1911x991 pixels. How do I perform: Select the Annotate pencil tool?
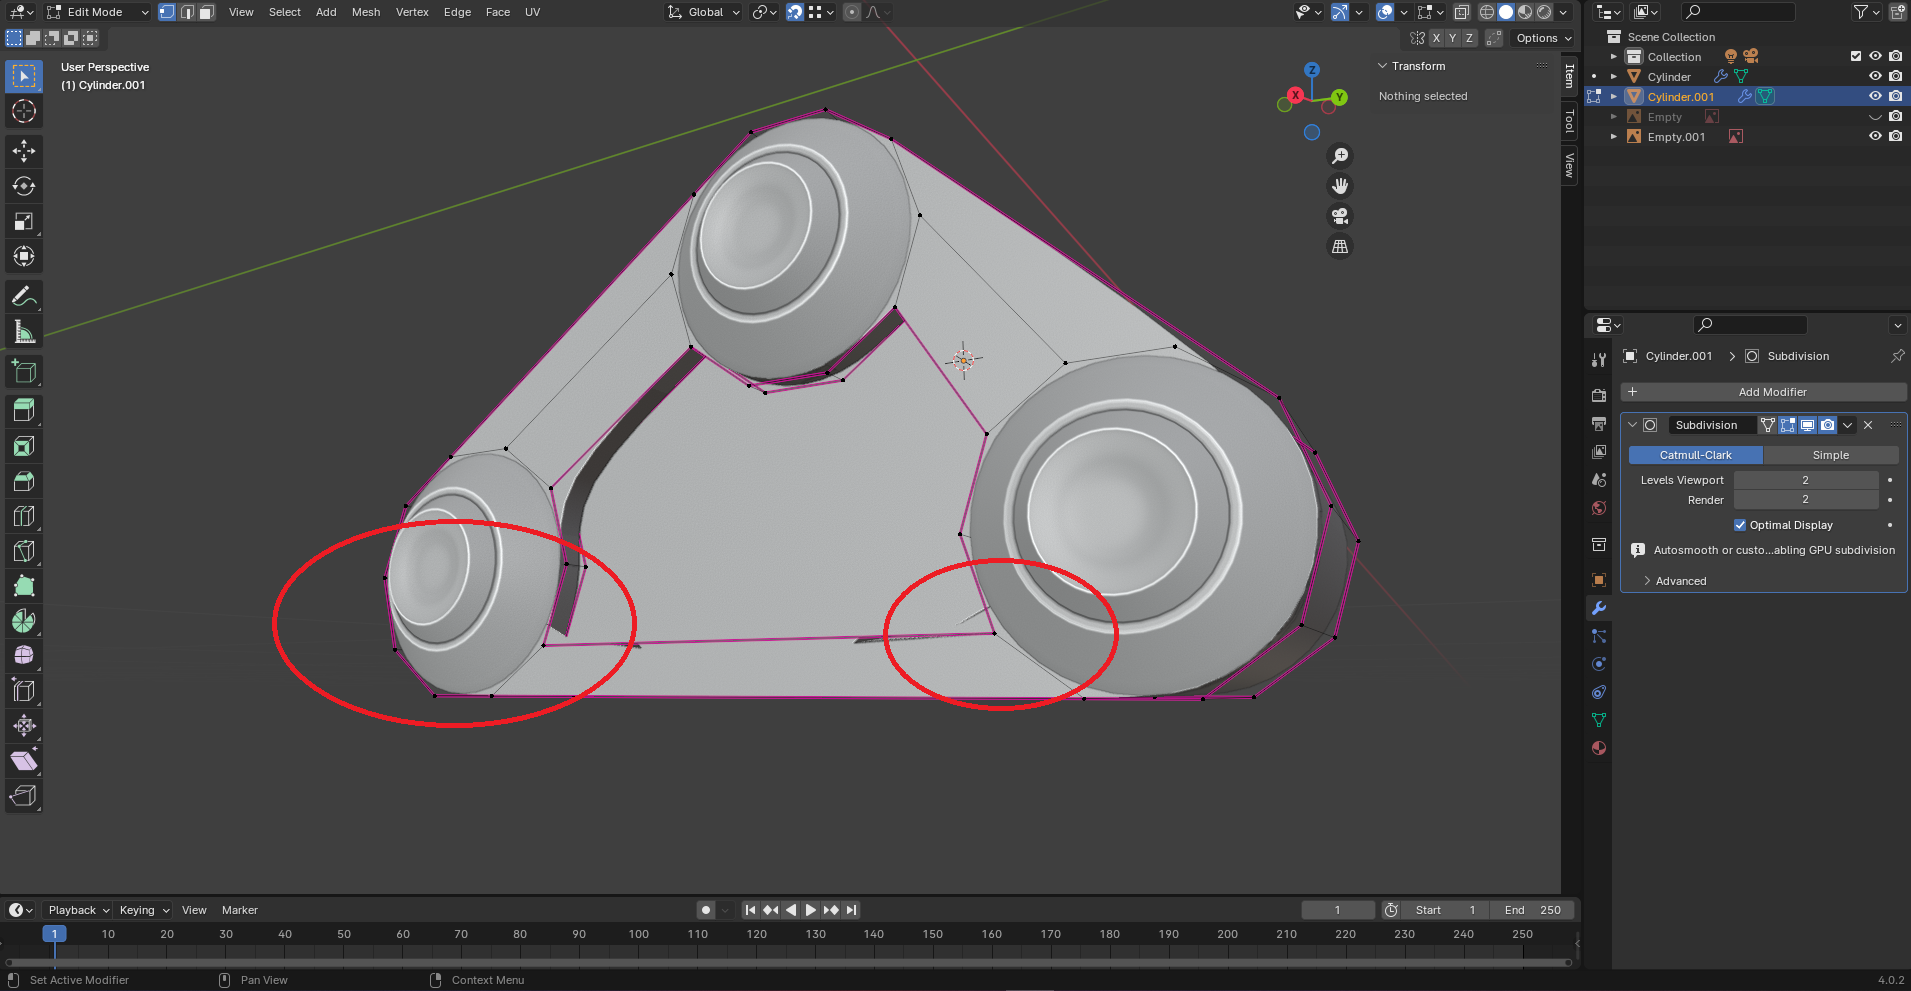pyautogui.click(x=24, y=297)
